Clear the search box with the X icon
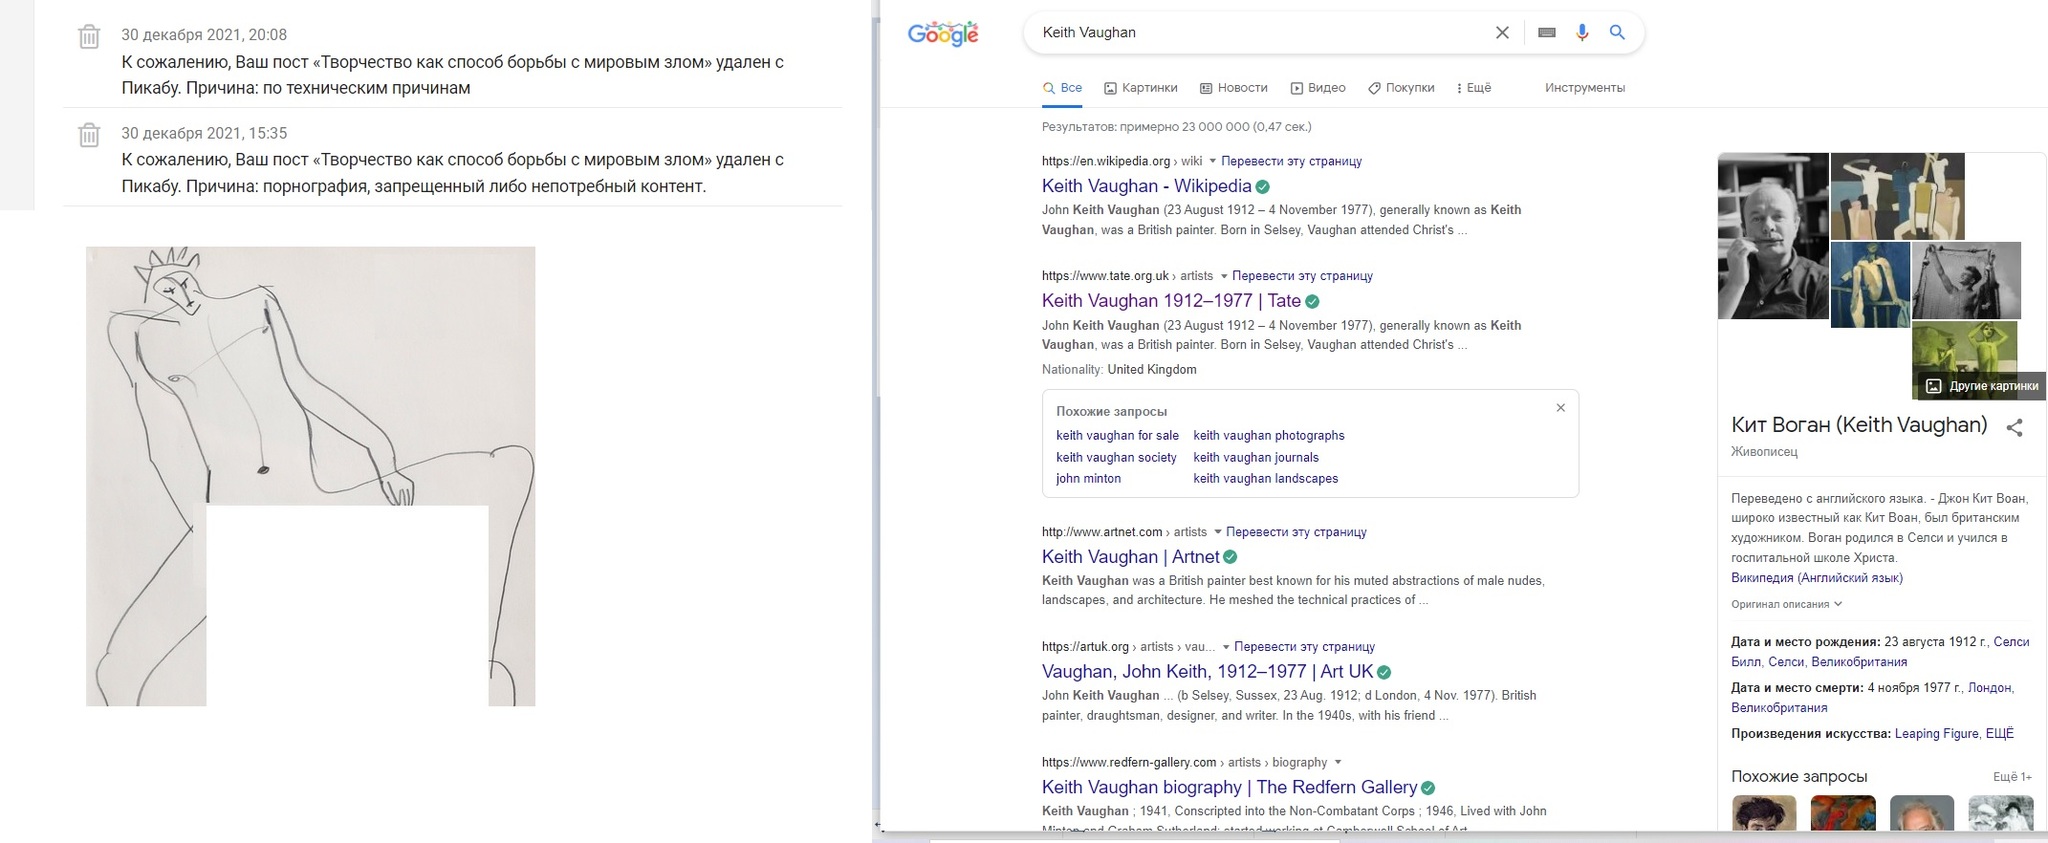Viewport: 2048px width, 843px height. point(1502,33)
